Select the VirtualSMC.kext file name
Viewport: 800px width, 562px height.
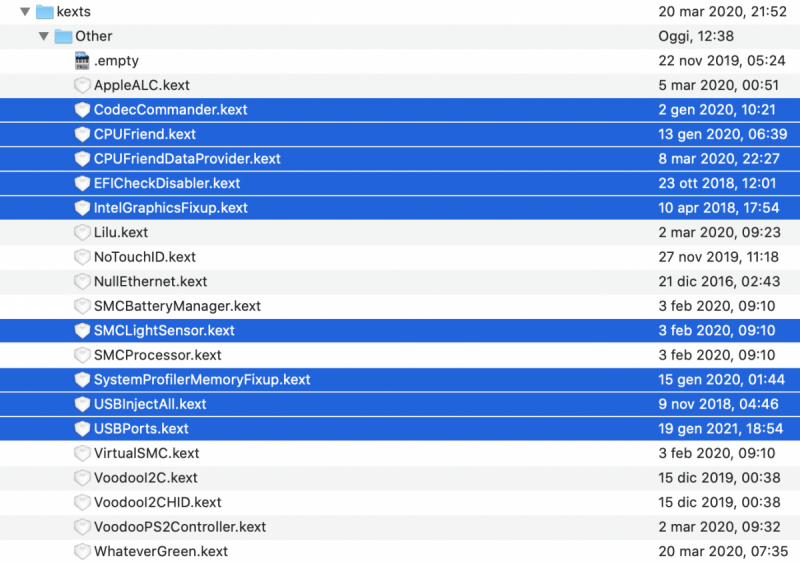tap(146, 453)
